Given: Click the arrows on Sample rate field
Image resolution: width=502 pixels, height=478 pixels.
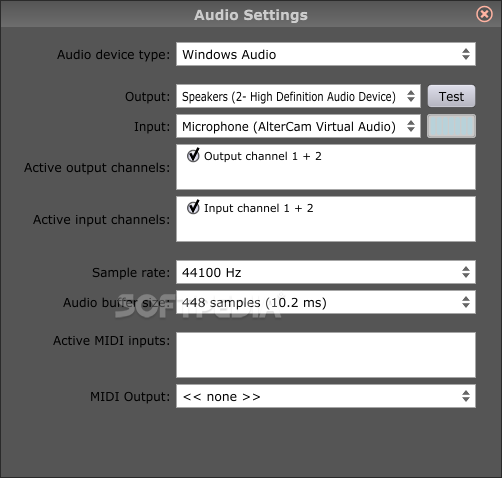Looking at the screenshot, I should (x=466, y=272).
